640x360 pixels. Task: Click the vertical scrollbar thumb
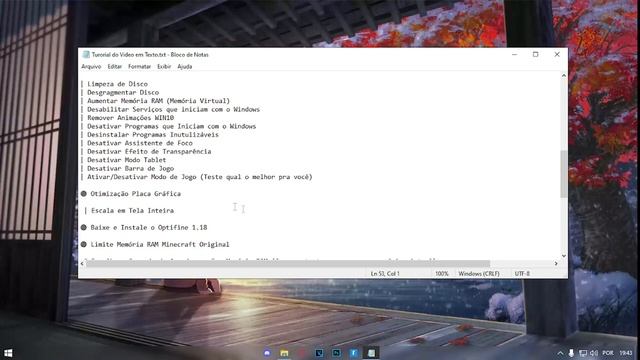564,174
